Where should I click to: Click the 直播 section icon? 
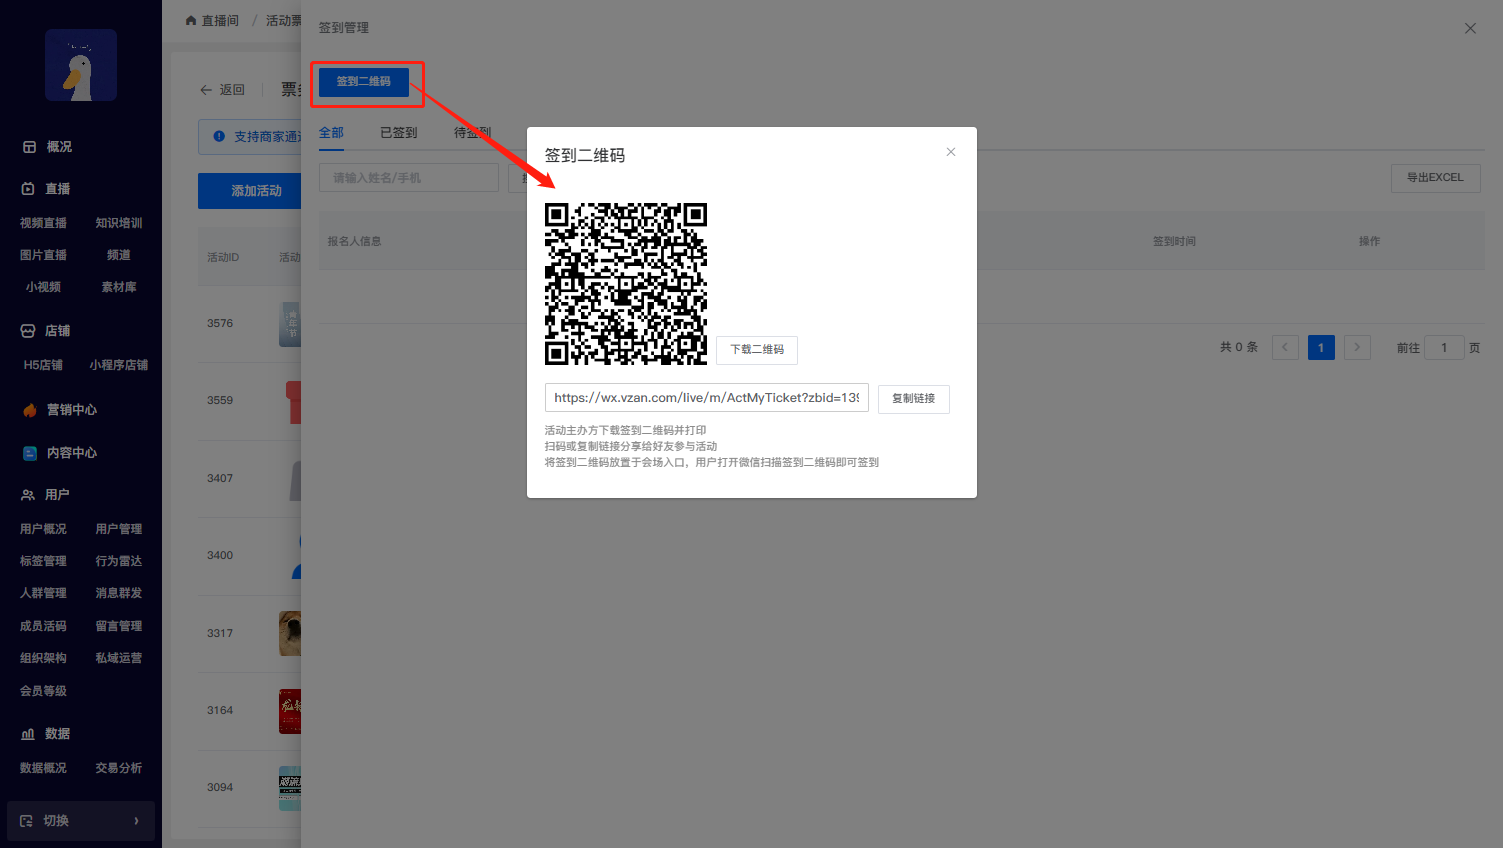click(x=28, y=188)
